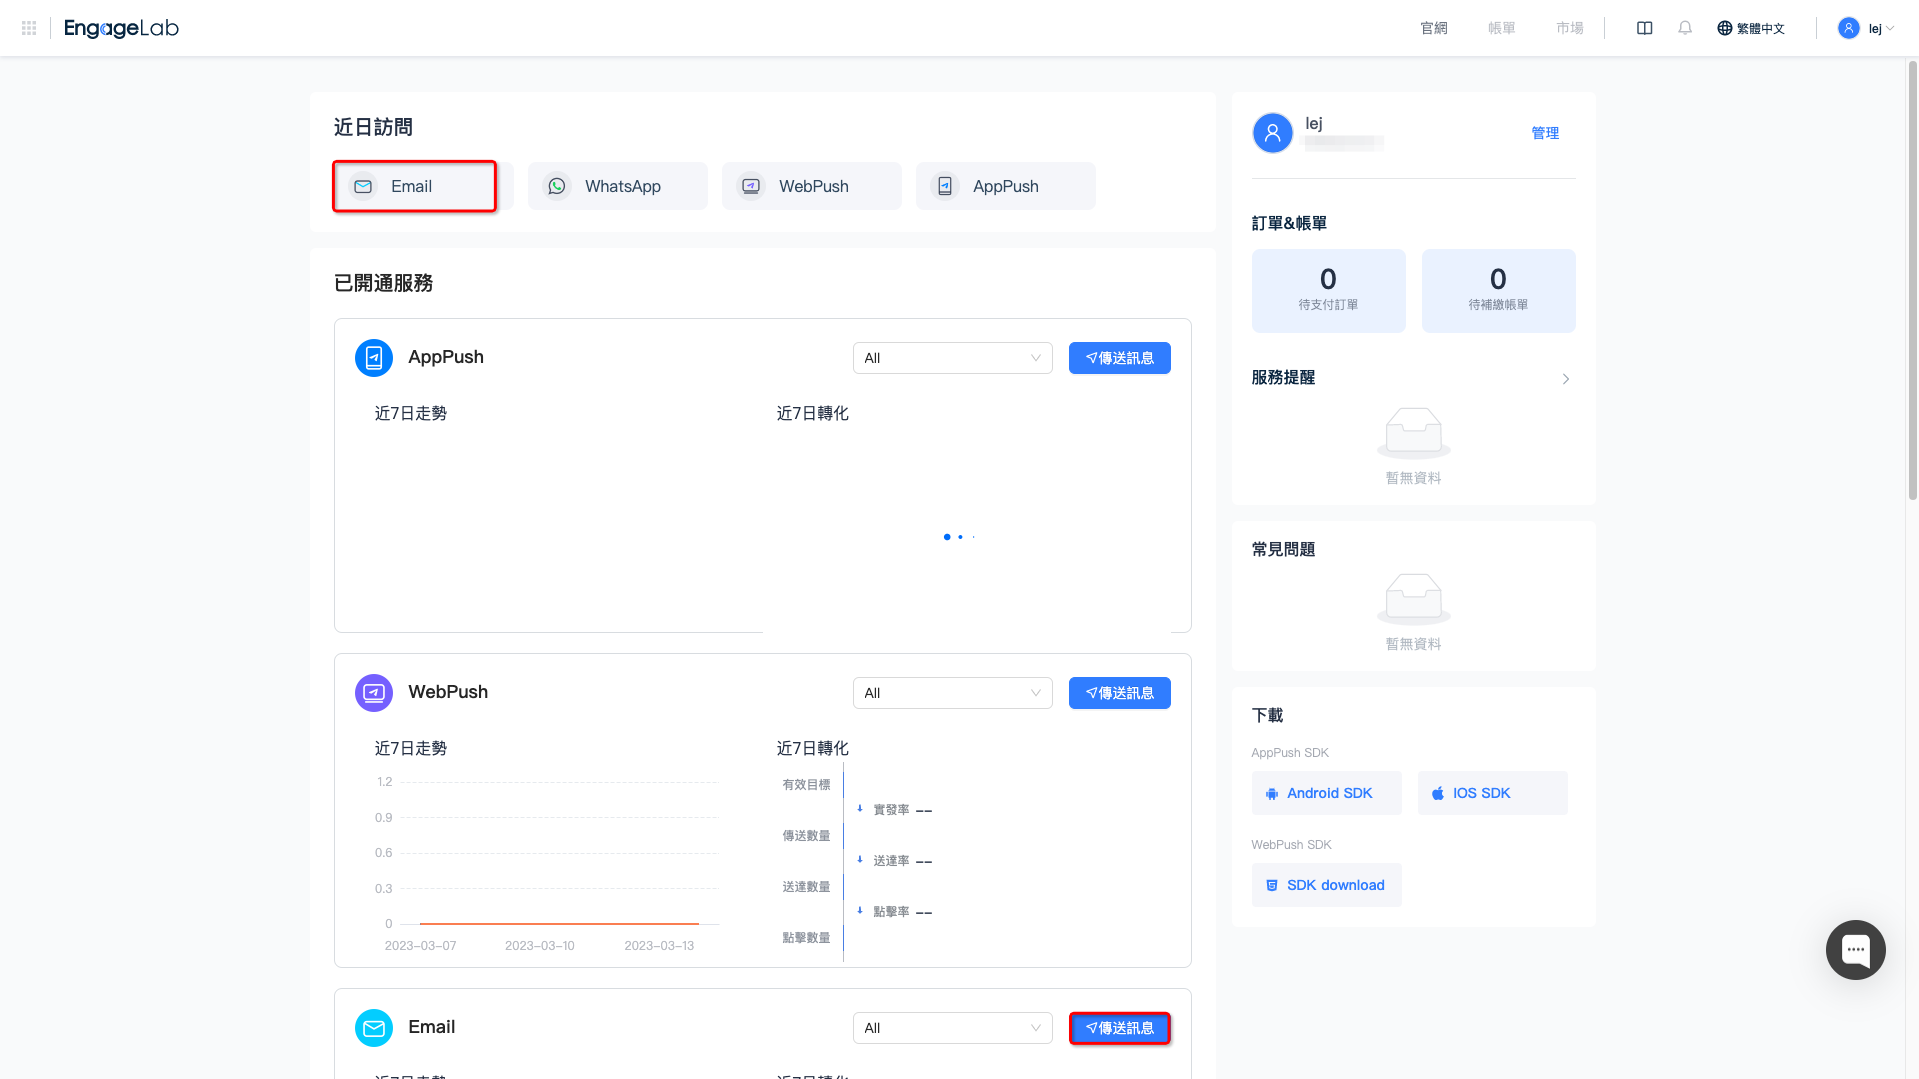Click the profile avatar in the lej card
The image size is (1919, 1079).
(1273, 133)
